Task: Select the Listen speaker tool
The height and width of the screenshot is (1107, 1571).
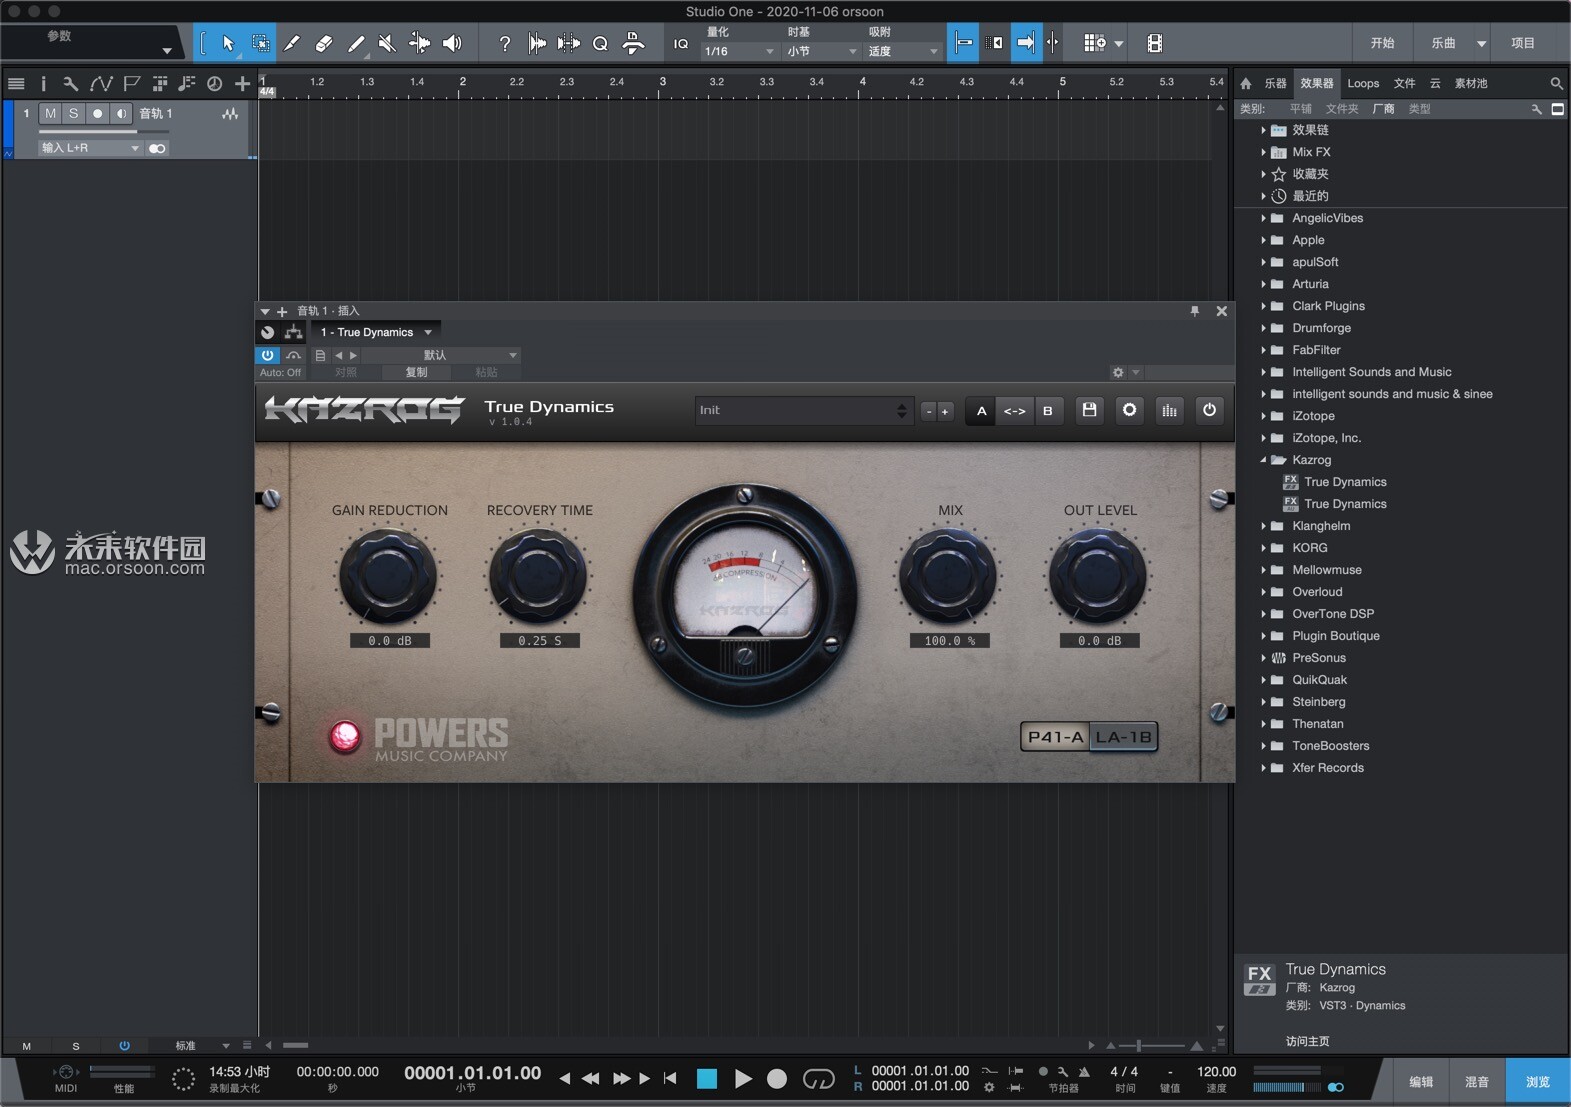Action: (x=452, y=43)
